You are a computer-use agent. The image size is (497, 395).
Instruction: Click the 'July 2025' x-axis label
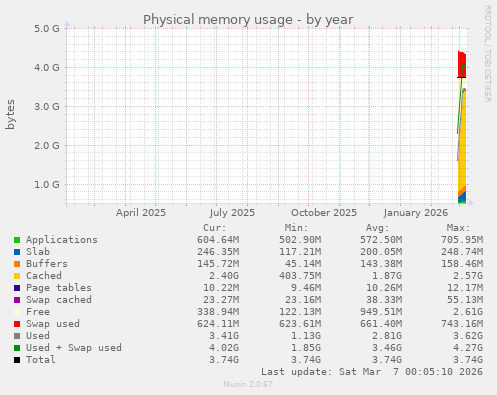coord(232,213)
